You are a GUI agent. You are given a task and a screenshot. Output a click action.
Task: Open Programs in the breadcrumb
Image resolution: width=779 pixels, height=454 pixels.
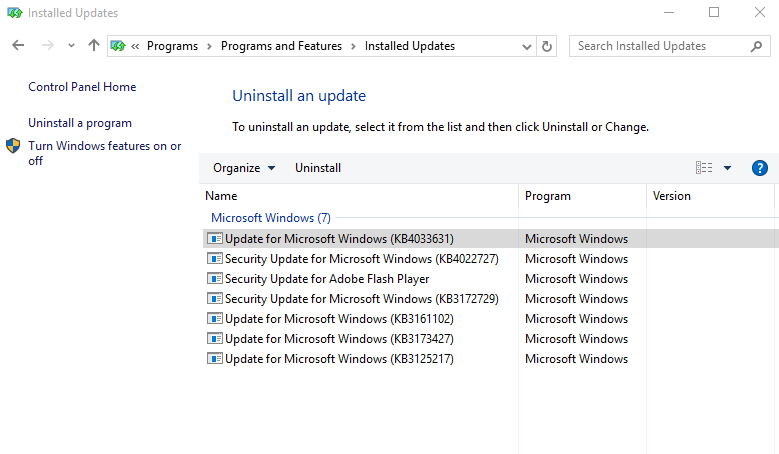point(172,46)
